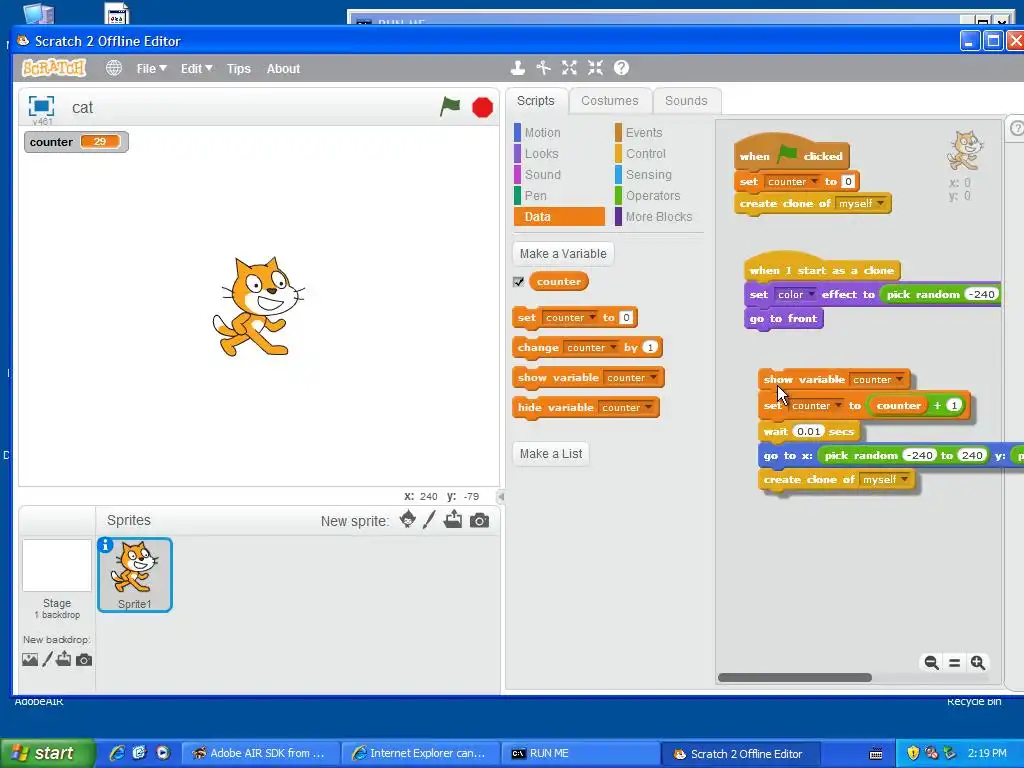Viewport: 1024px width, 768px height.
Task: Select the Sound block category
Action: click(559, 174)
